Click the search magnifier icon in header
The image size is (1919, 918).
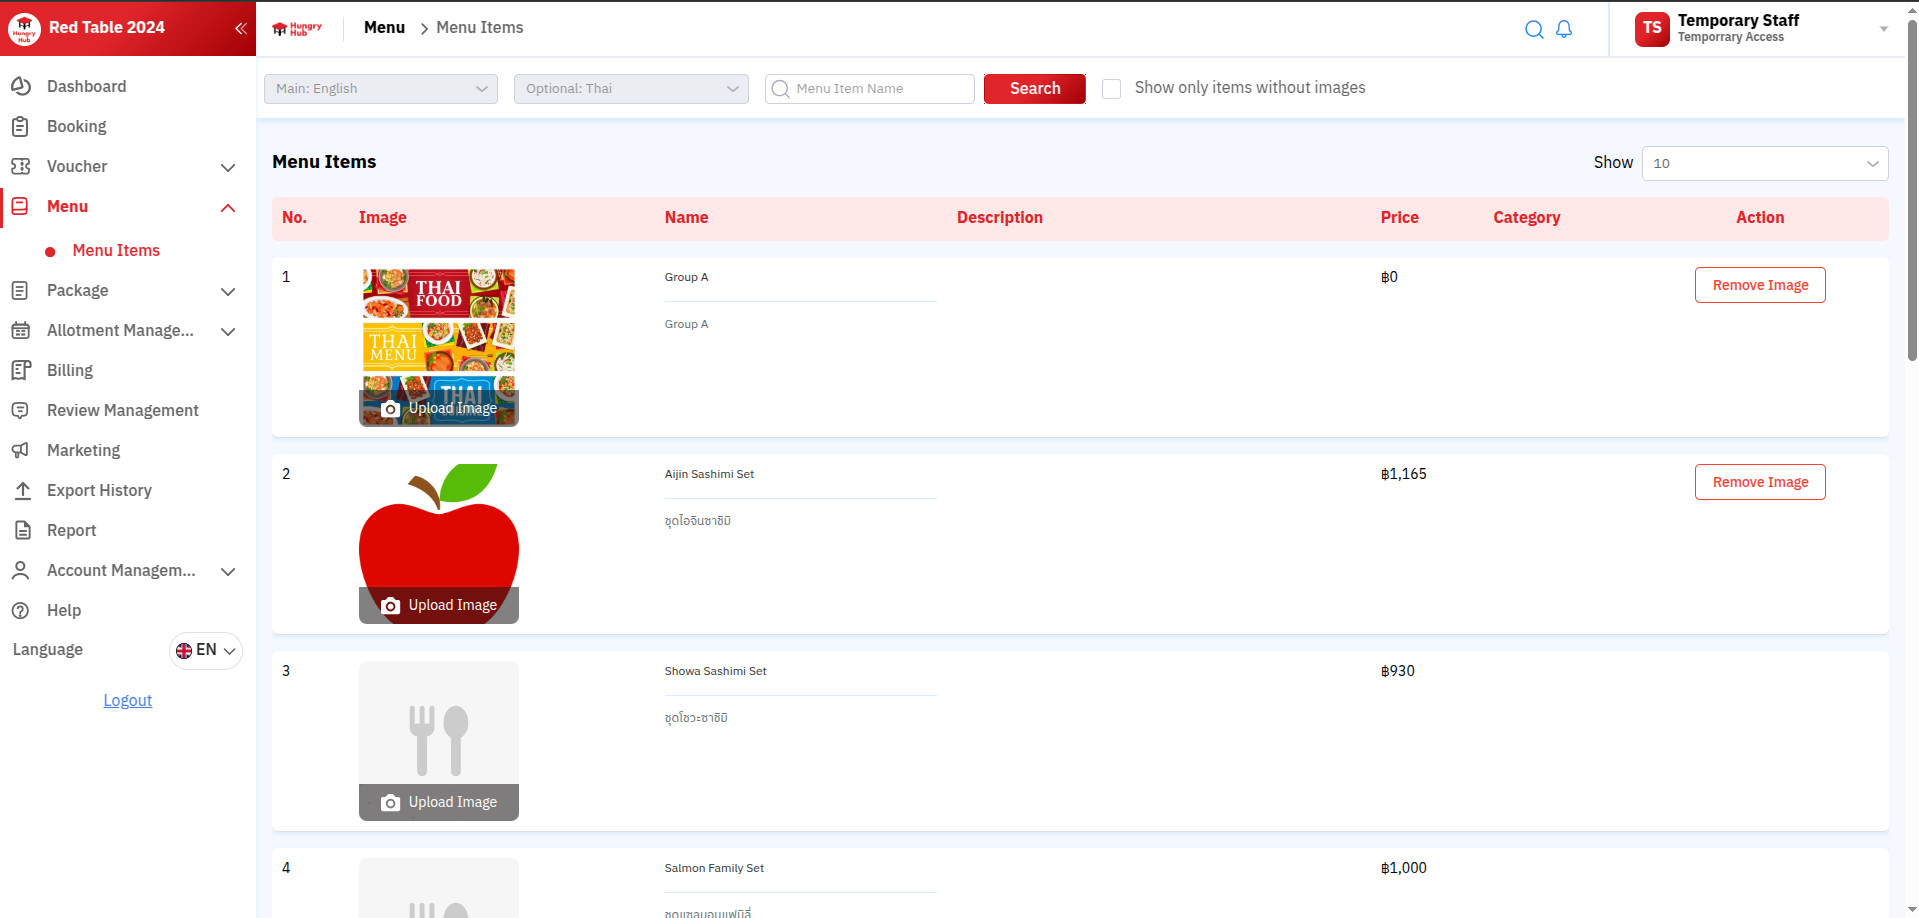pos(1533,29)
